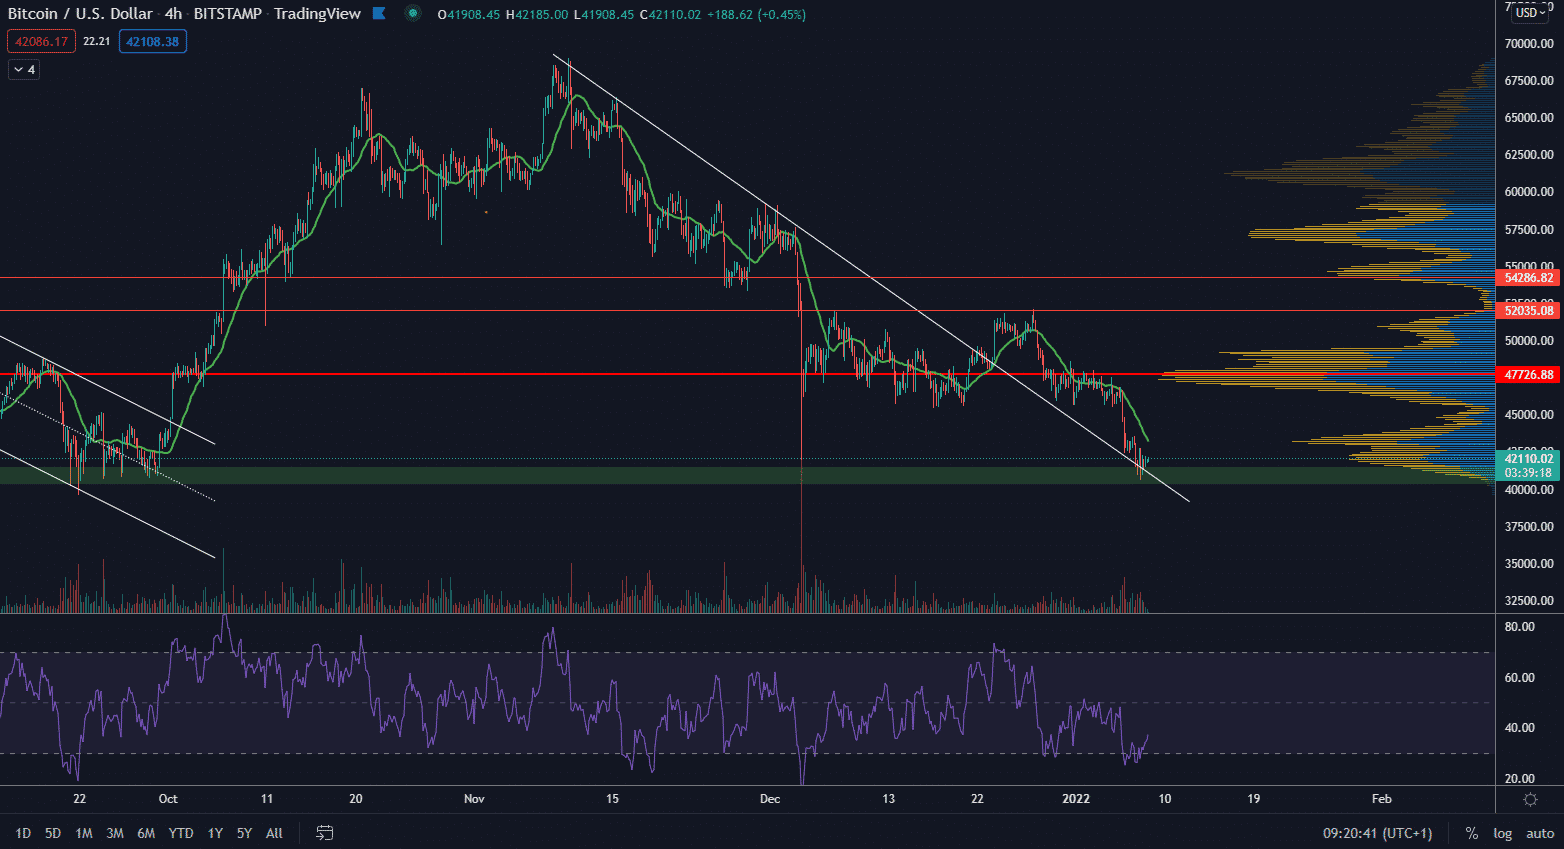Switch to the 6M time range
This screenshot has height=849, width=1564.
(x=146, y=833)
